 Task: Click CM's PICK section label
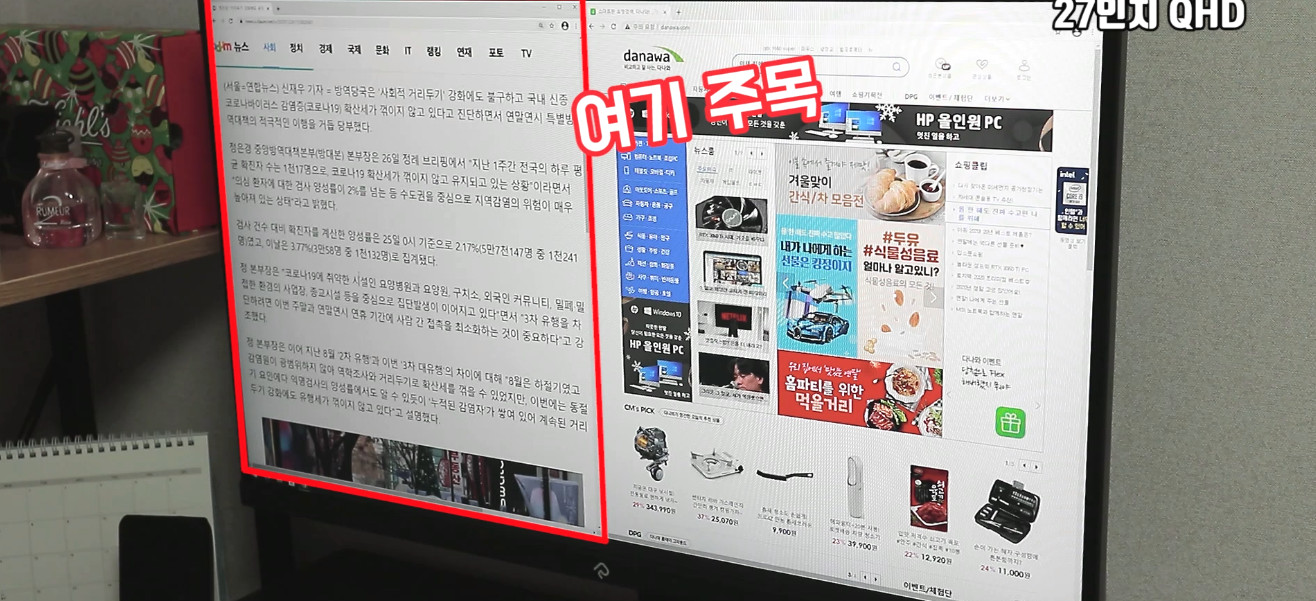(x=639, y=410)
